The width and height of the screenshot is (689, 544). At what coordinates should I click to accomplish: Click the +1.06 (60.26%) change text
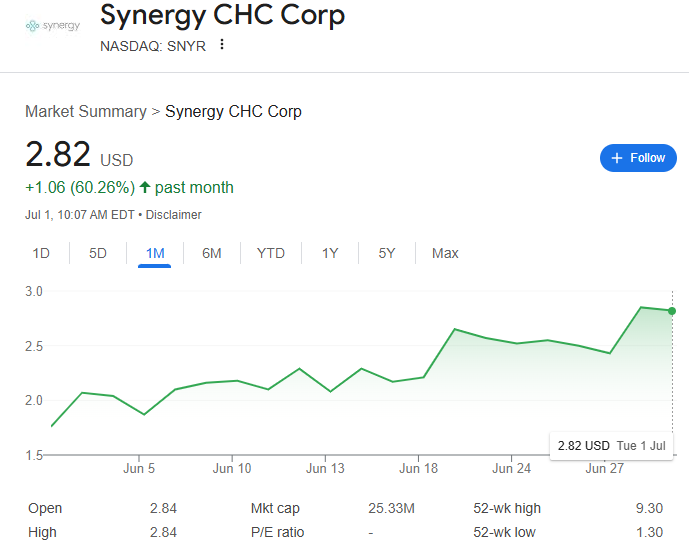(x=80, y=188)
